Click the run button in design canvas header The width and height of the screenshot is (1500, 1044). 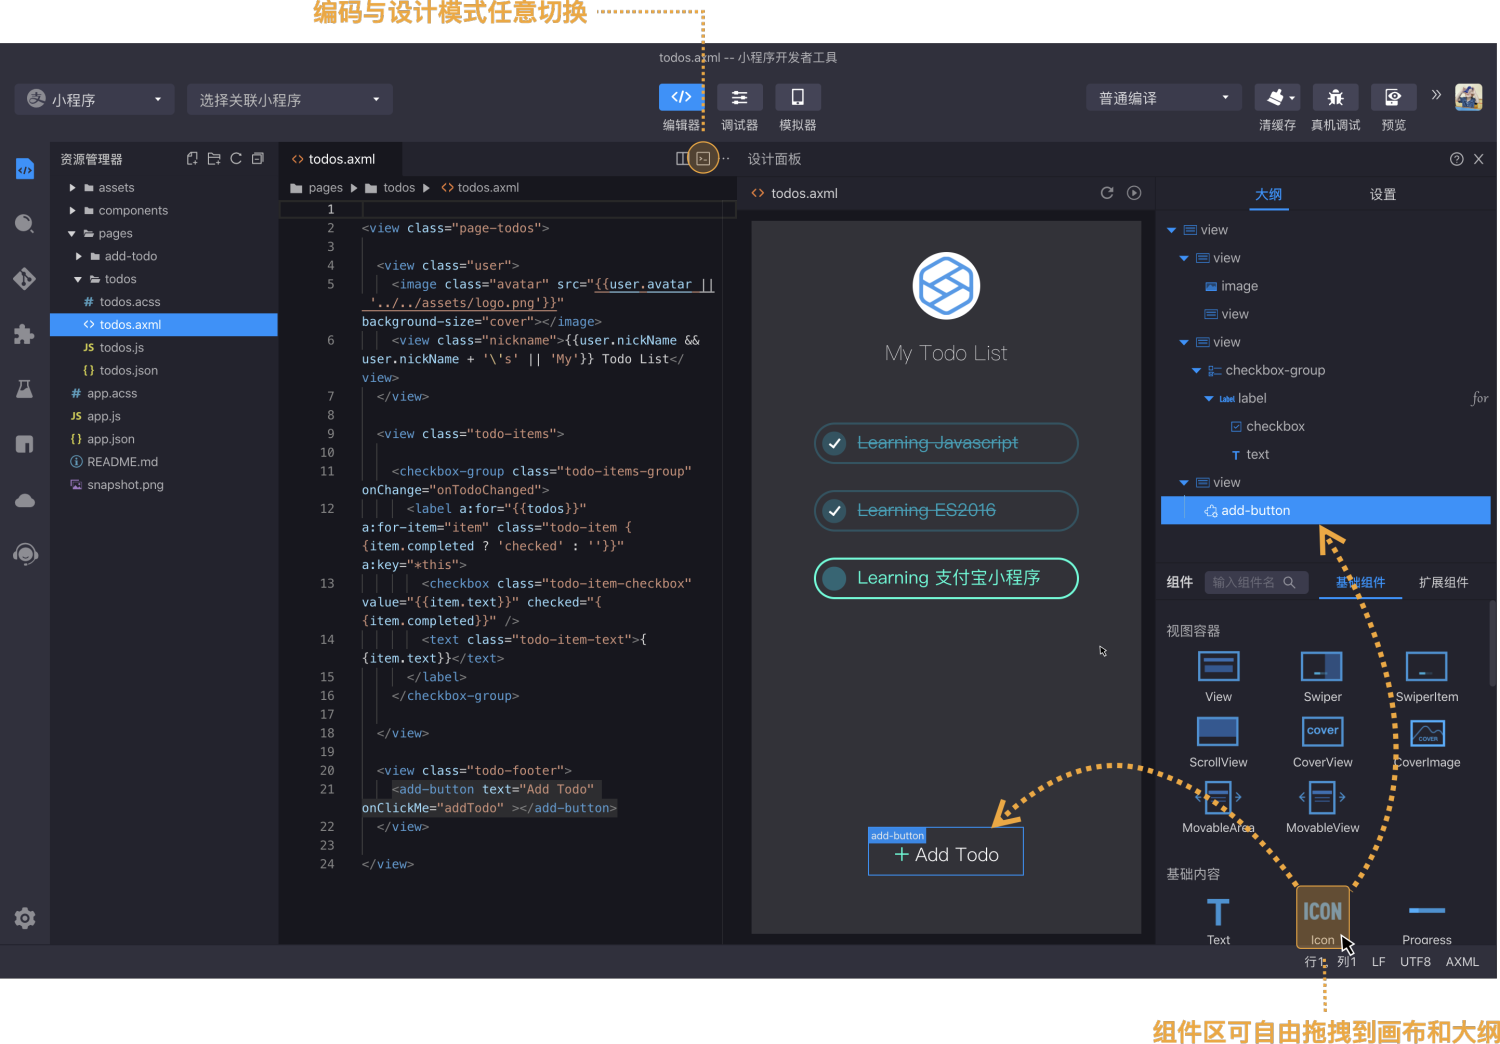click(1134, 193)
